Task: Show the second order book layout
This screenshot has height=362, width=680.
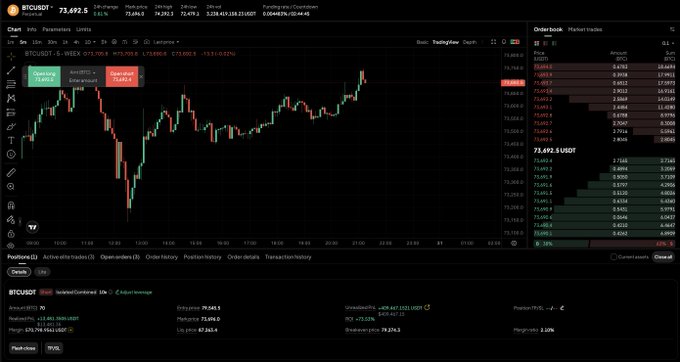Action: click(546, 43)
